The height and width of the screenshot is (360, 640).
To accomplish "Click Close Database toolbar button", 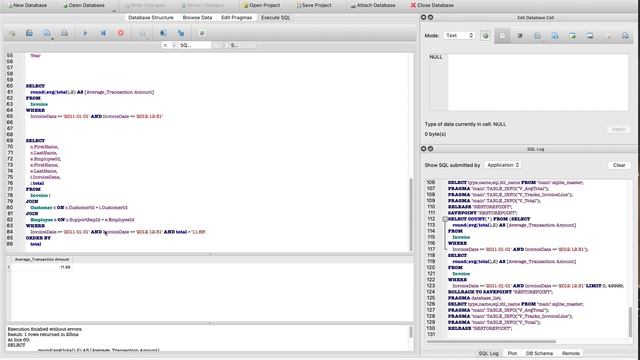I will [x=432, y=5].
